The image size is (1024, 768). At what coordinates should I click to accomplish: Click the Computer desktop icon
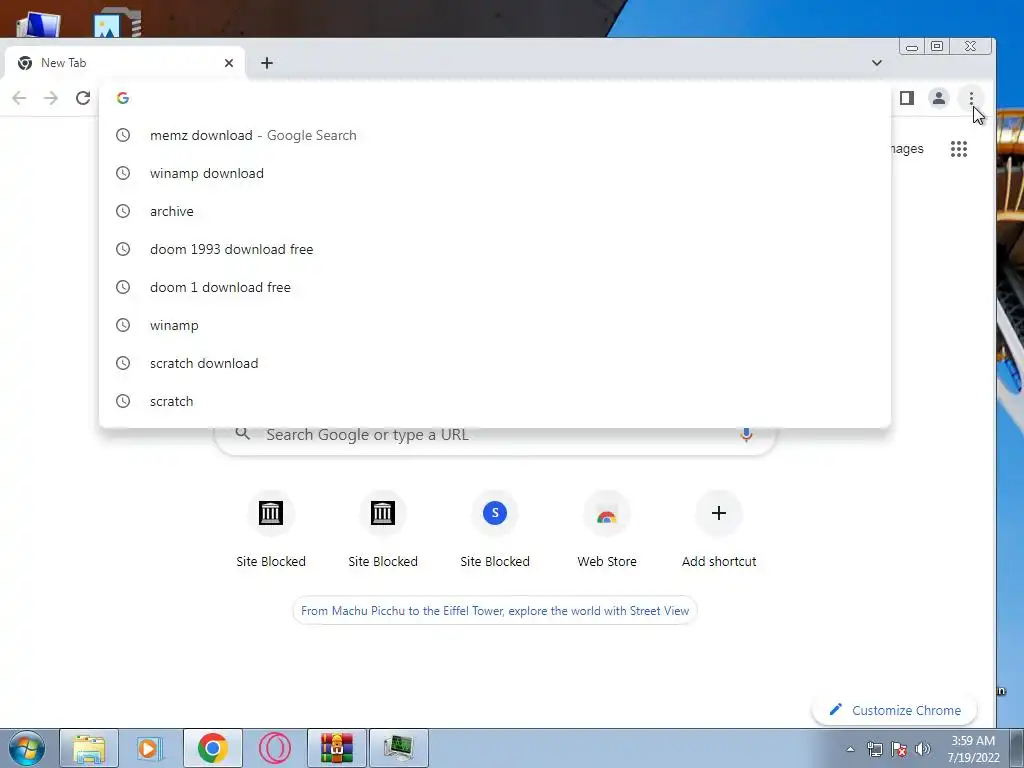click(39, 24)
